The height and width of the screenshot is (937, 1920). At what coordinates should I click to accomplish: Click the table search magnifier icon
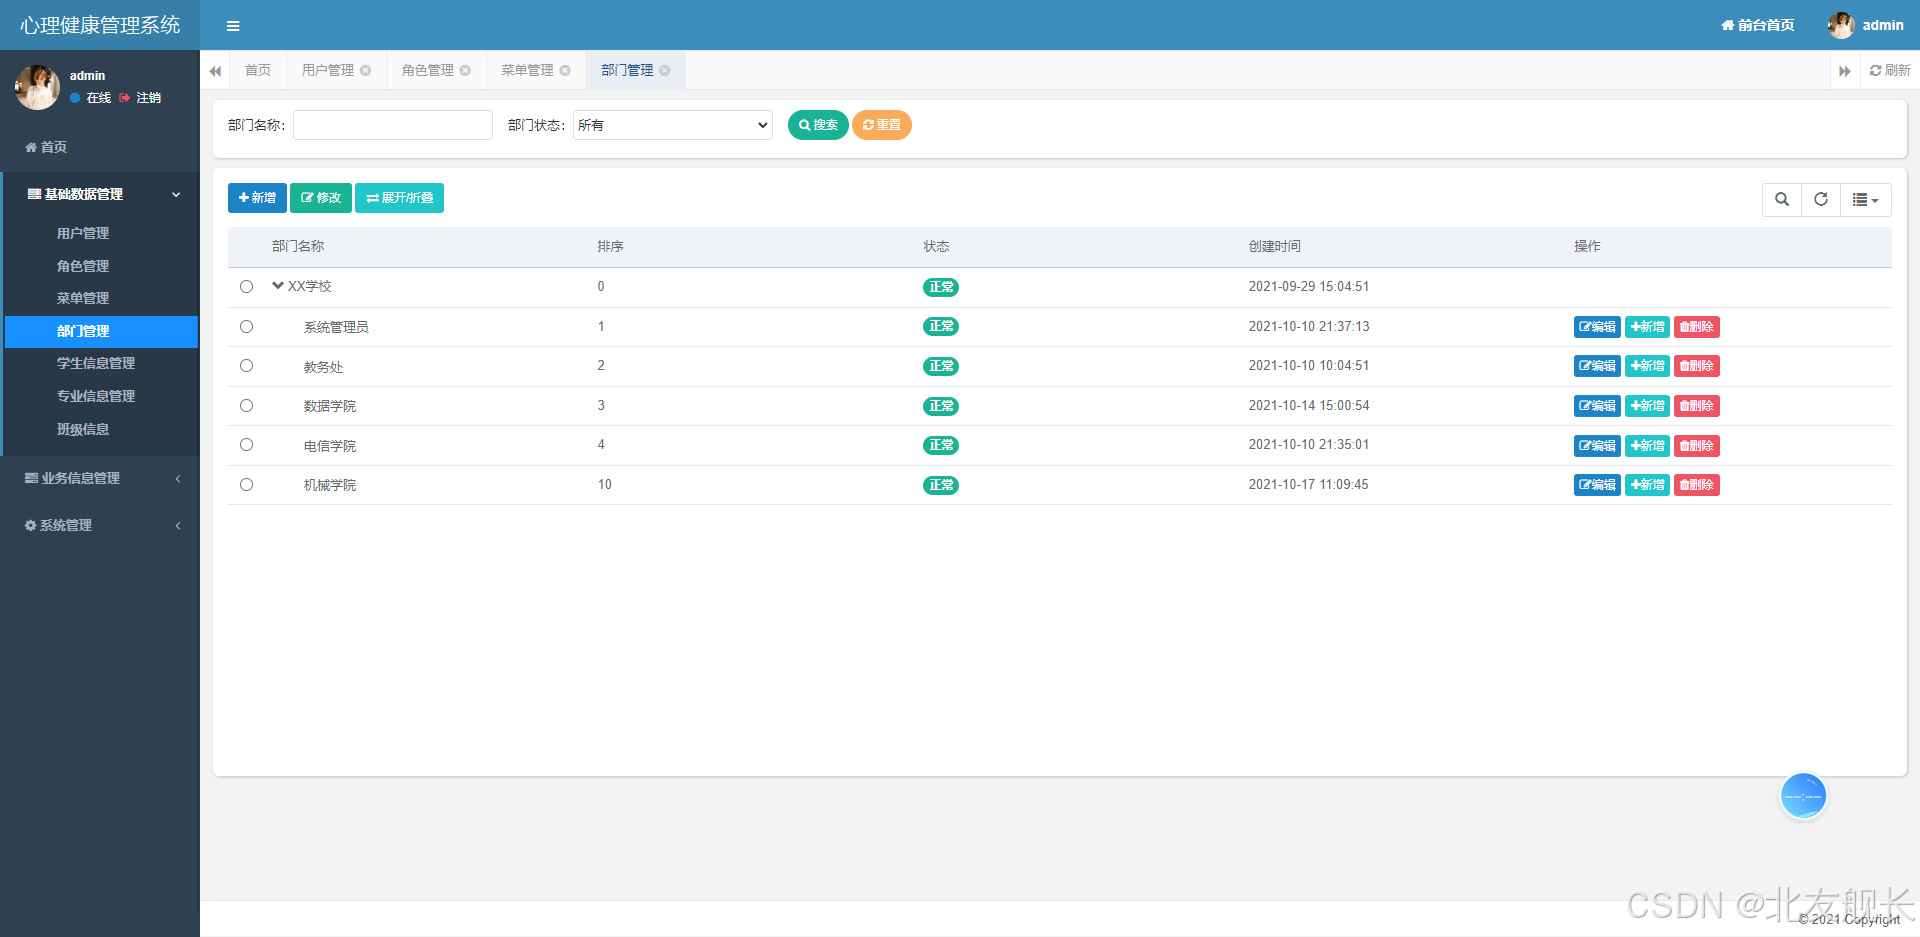coord(1782,199)
